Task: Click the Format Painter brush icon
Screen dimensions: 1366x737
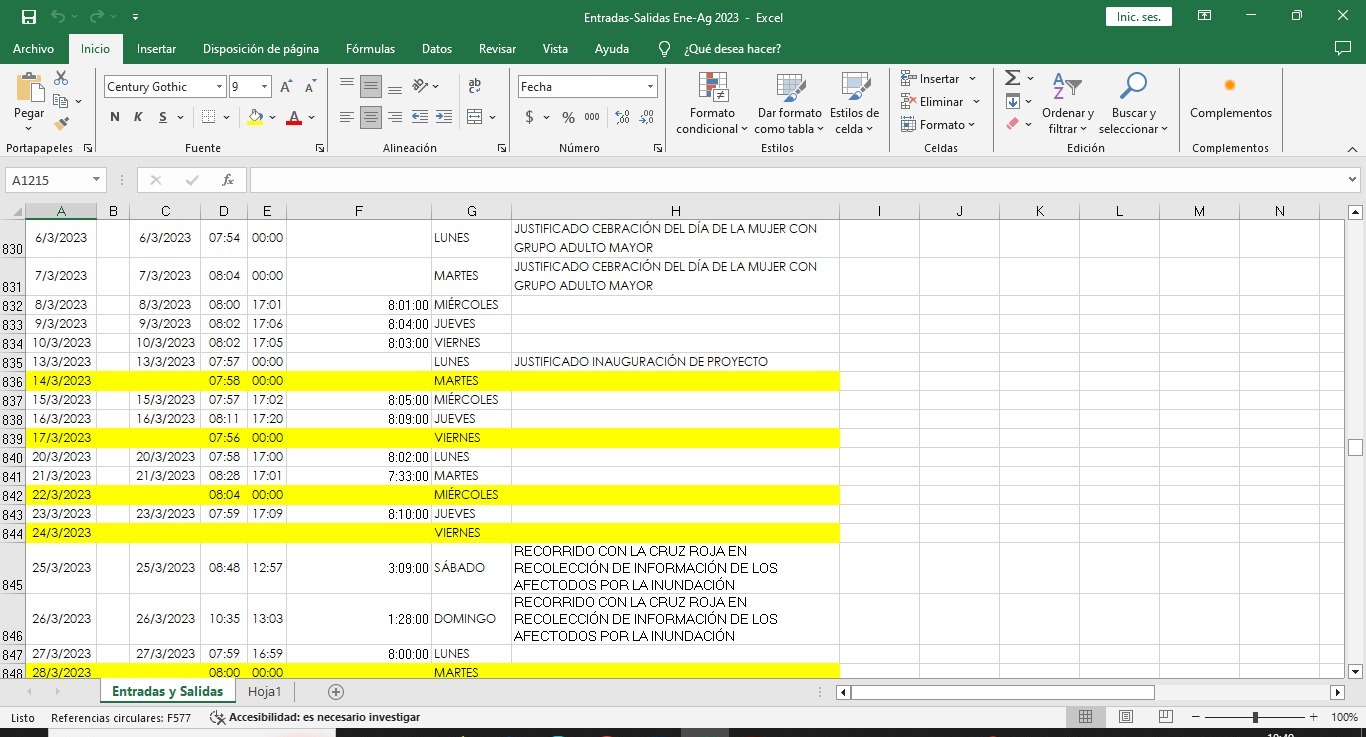Action: point(61,124)
